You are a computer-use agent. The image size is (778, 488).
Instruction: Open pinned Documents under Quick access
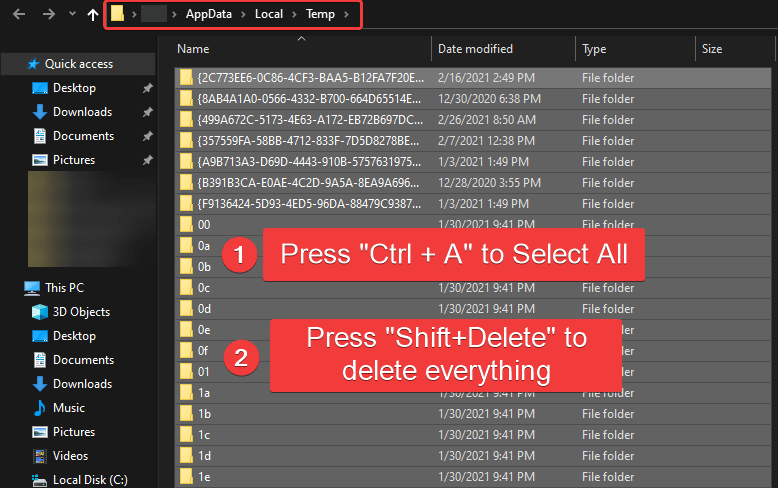(83, 136)
